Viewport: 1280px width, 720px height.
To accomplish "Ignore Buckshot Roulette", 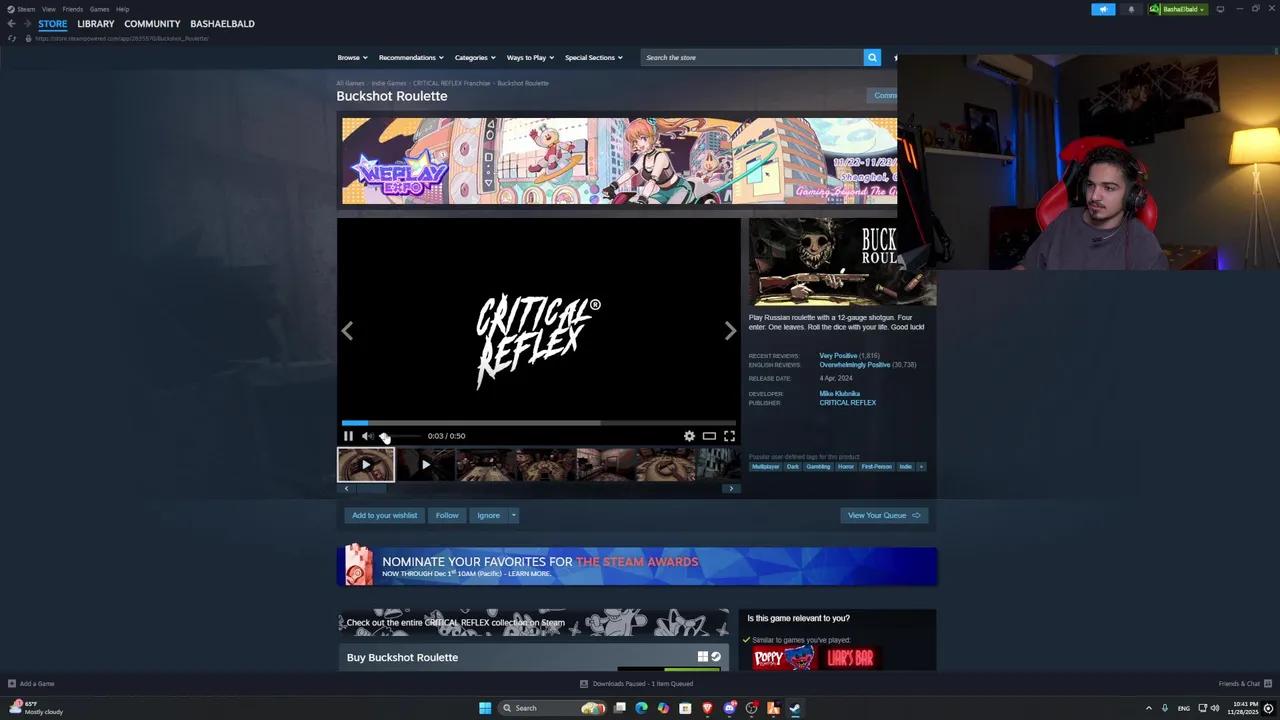I will pyautogui.click(x=488, y=515).
